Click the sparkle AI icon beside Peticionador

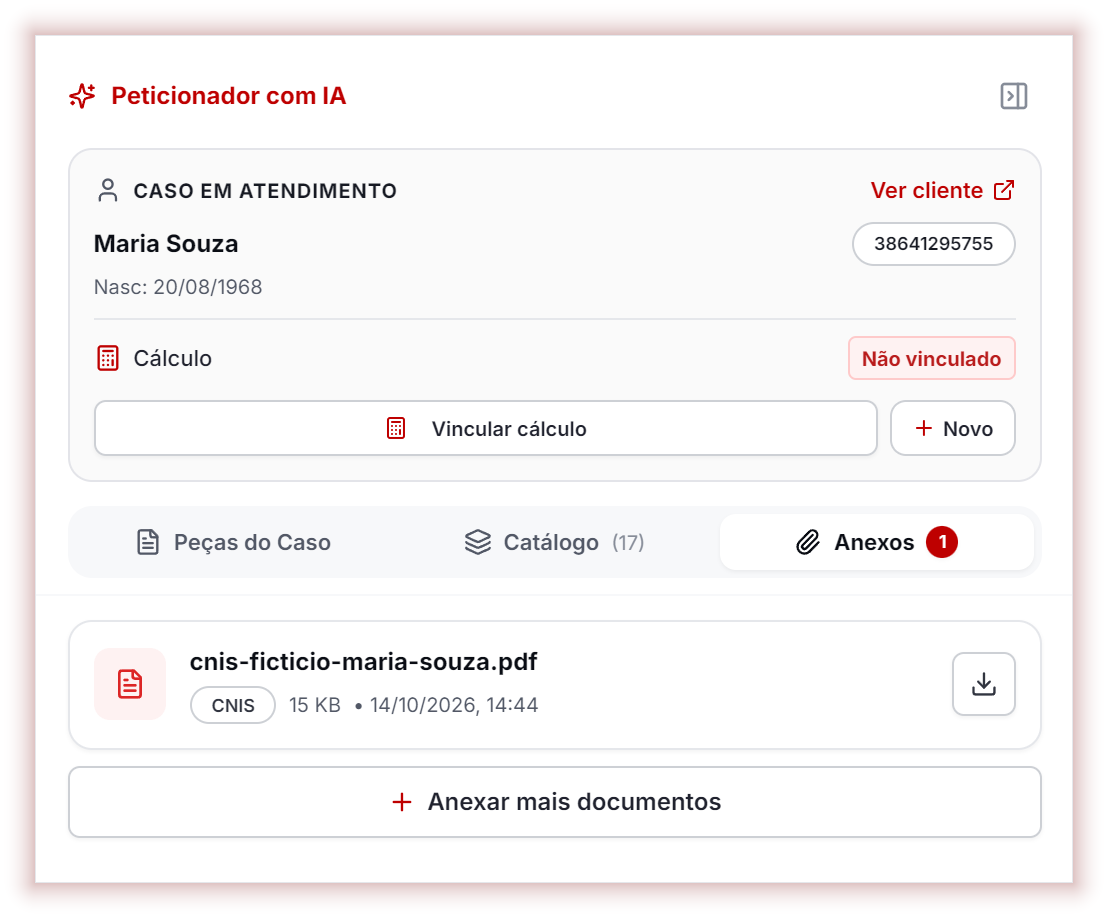pyautogui.click(x=83, y=96)
